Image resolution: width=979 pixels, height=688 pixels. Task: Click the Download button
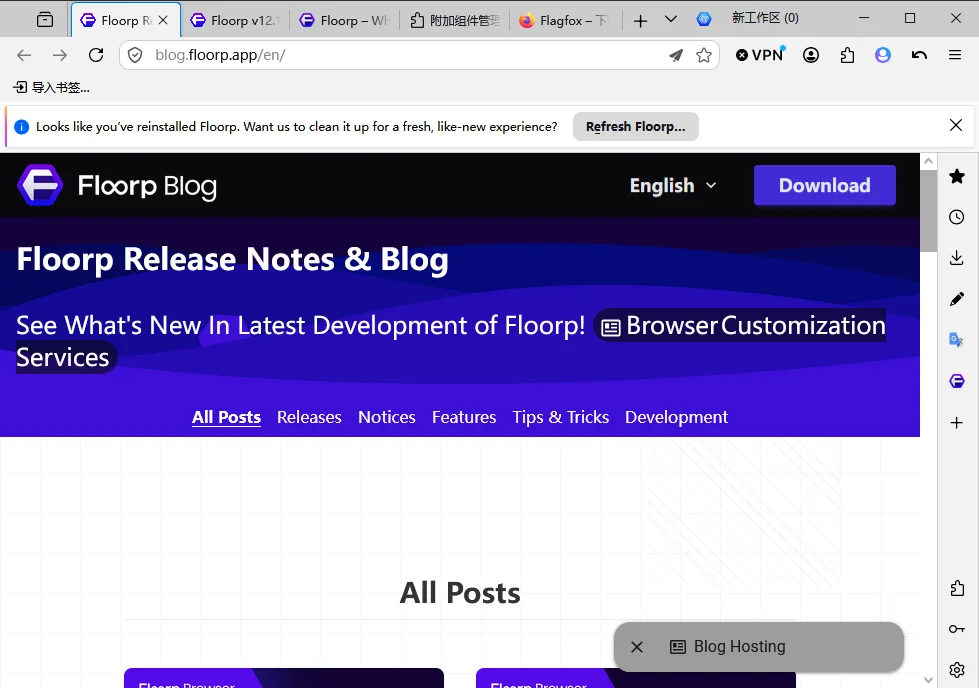coord(824,185)
